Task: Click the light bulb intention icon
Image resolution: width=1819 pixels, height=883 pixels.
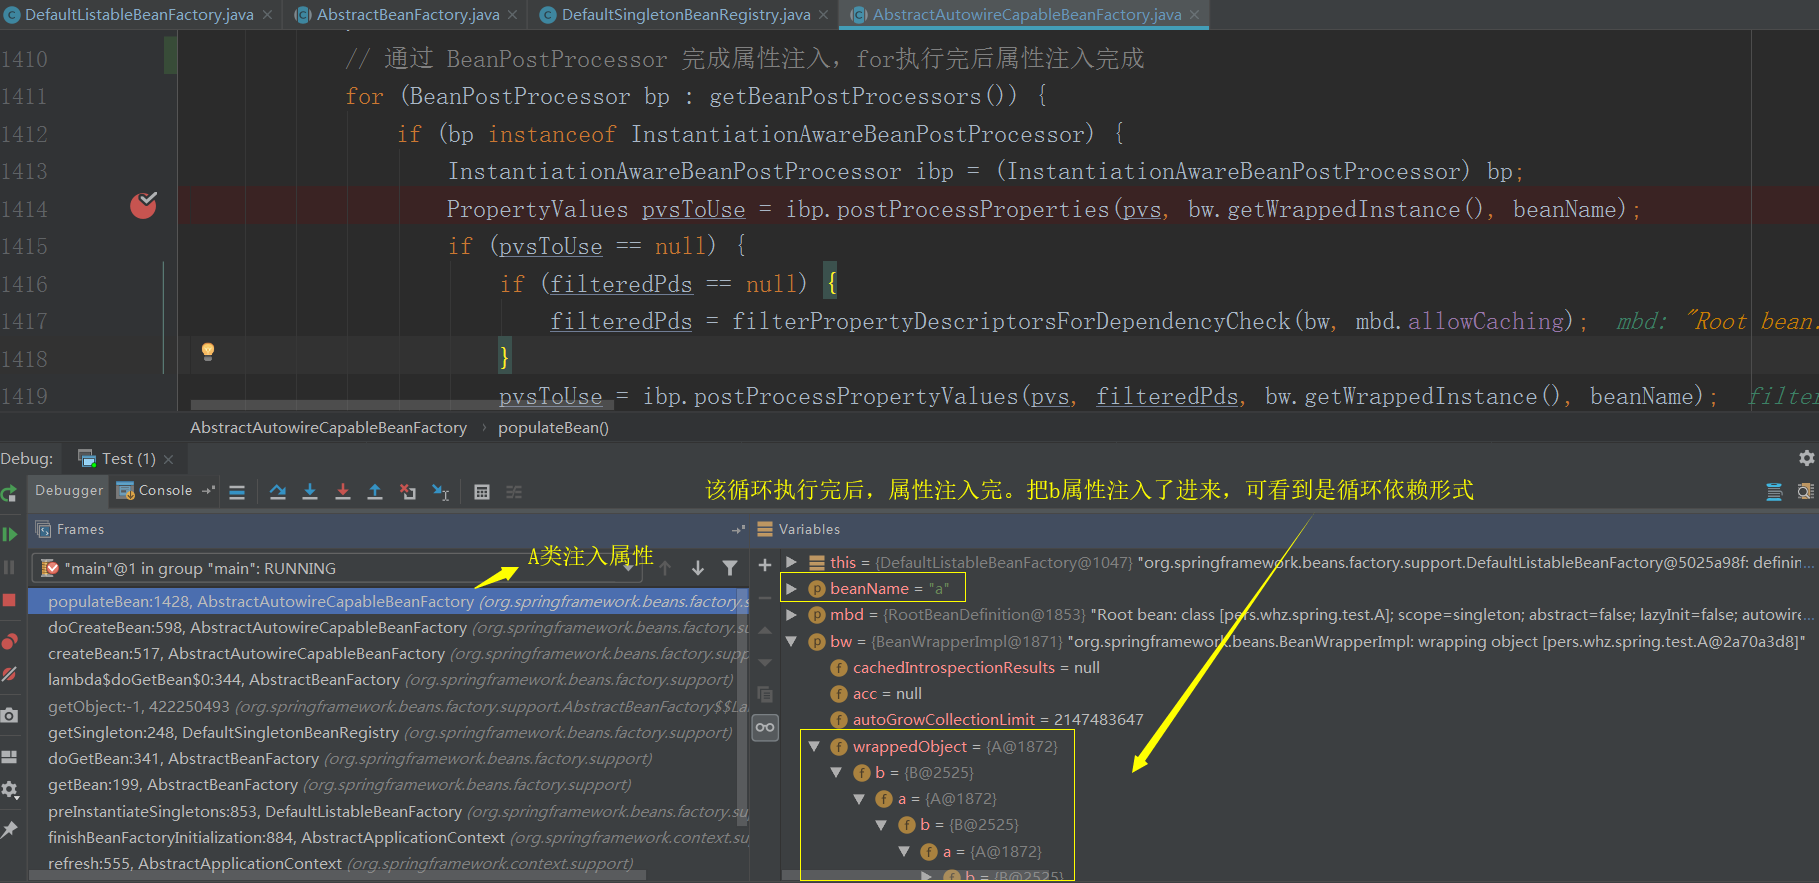Action: pyautogui.click(x=208, y=351)
